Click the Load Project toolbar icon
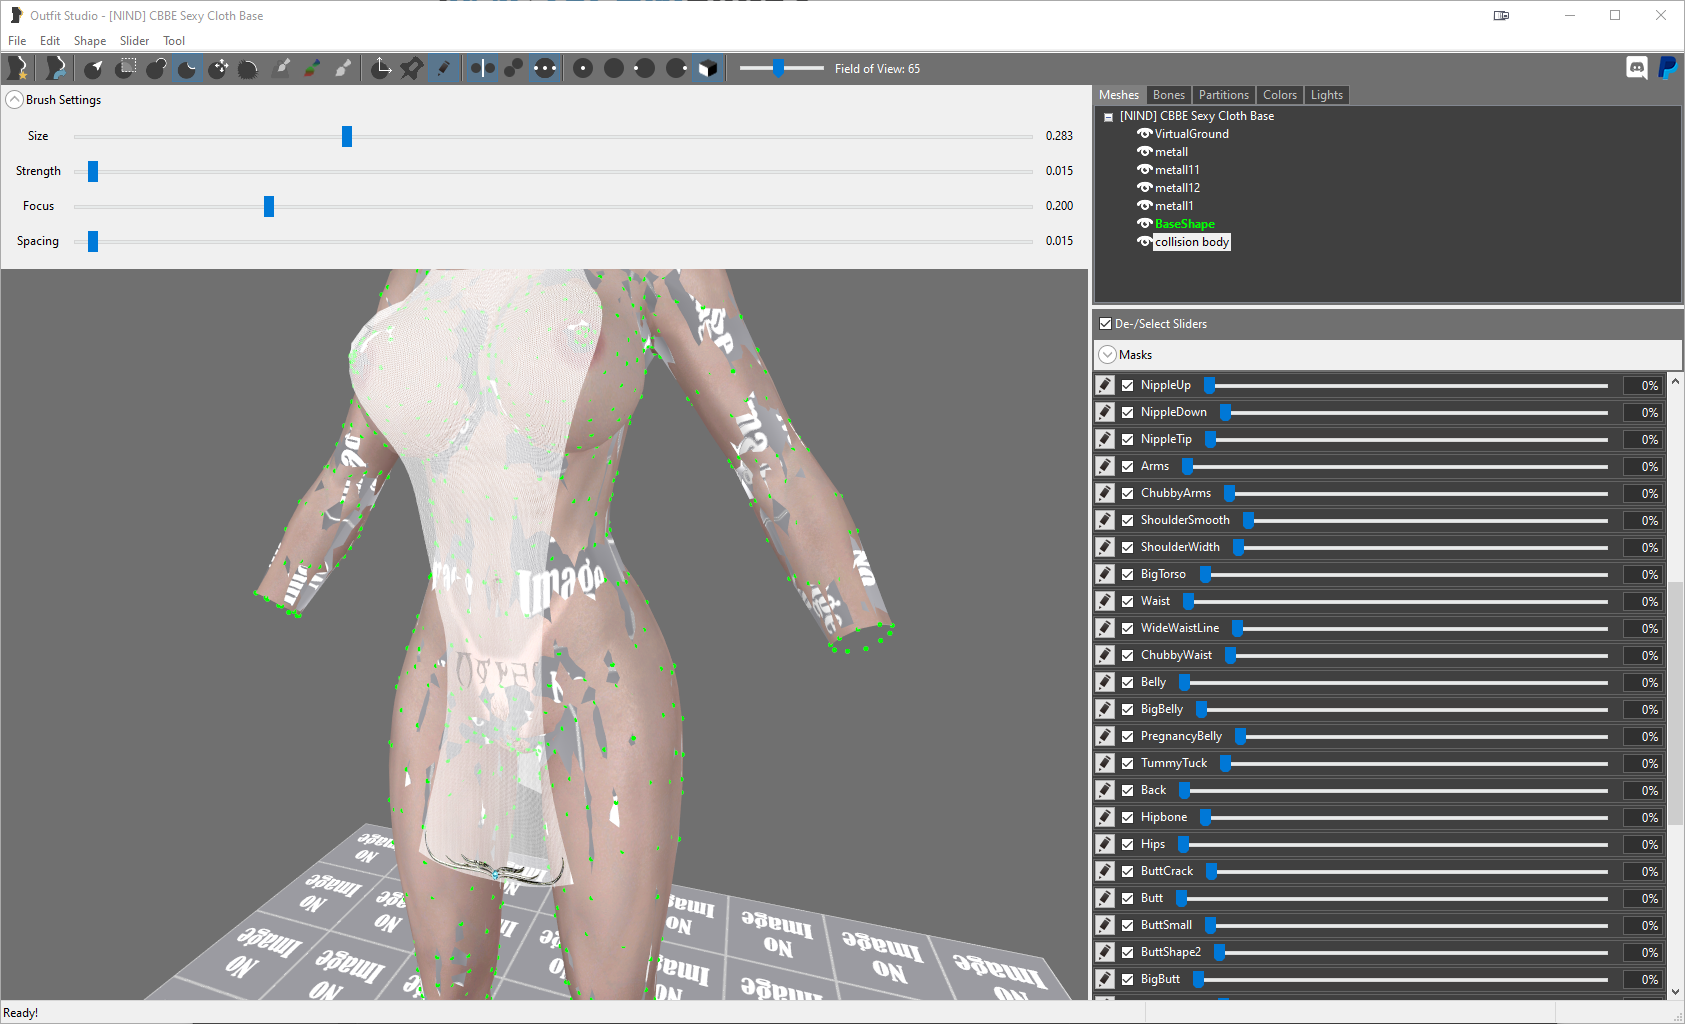Screen dimensions: 1685x1024 point(55,68)
